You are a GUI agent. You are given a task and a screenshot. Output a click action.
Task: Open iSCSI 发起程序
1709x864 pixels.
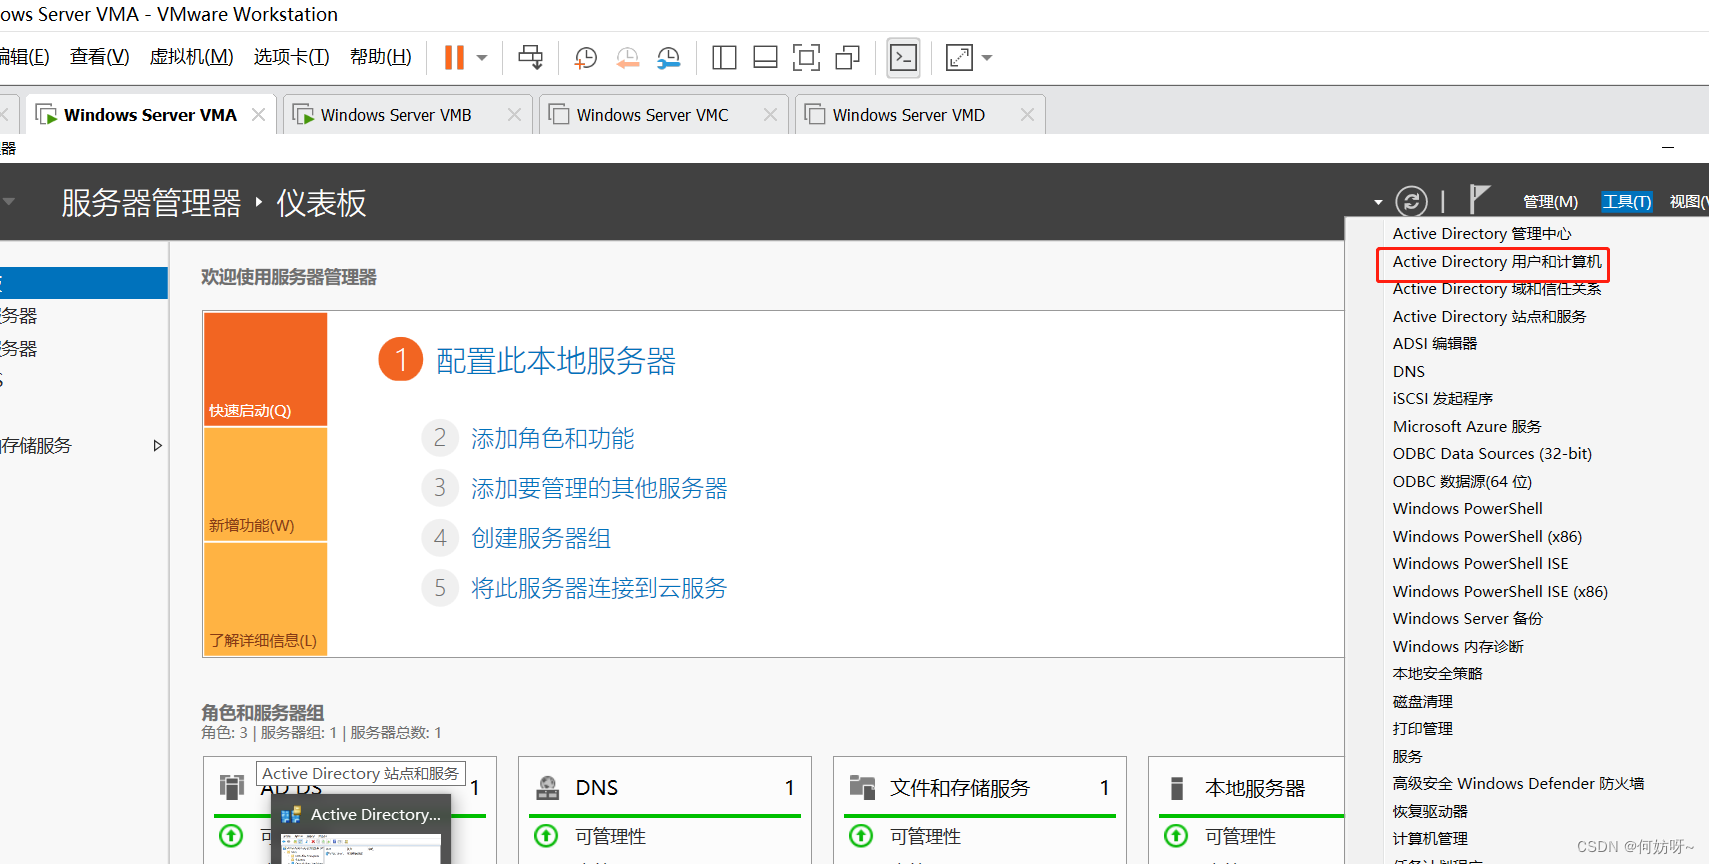coord(1443,399)
